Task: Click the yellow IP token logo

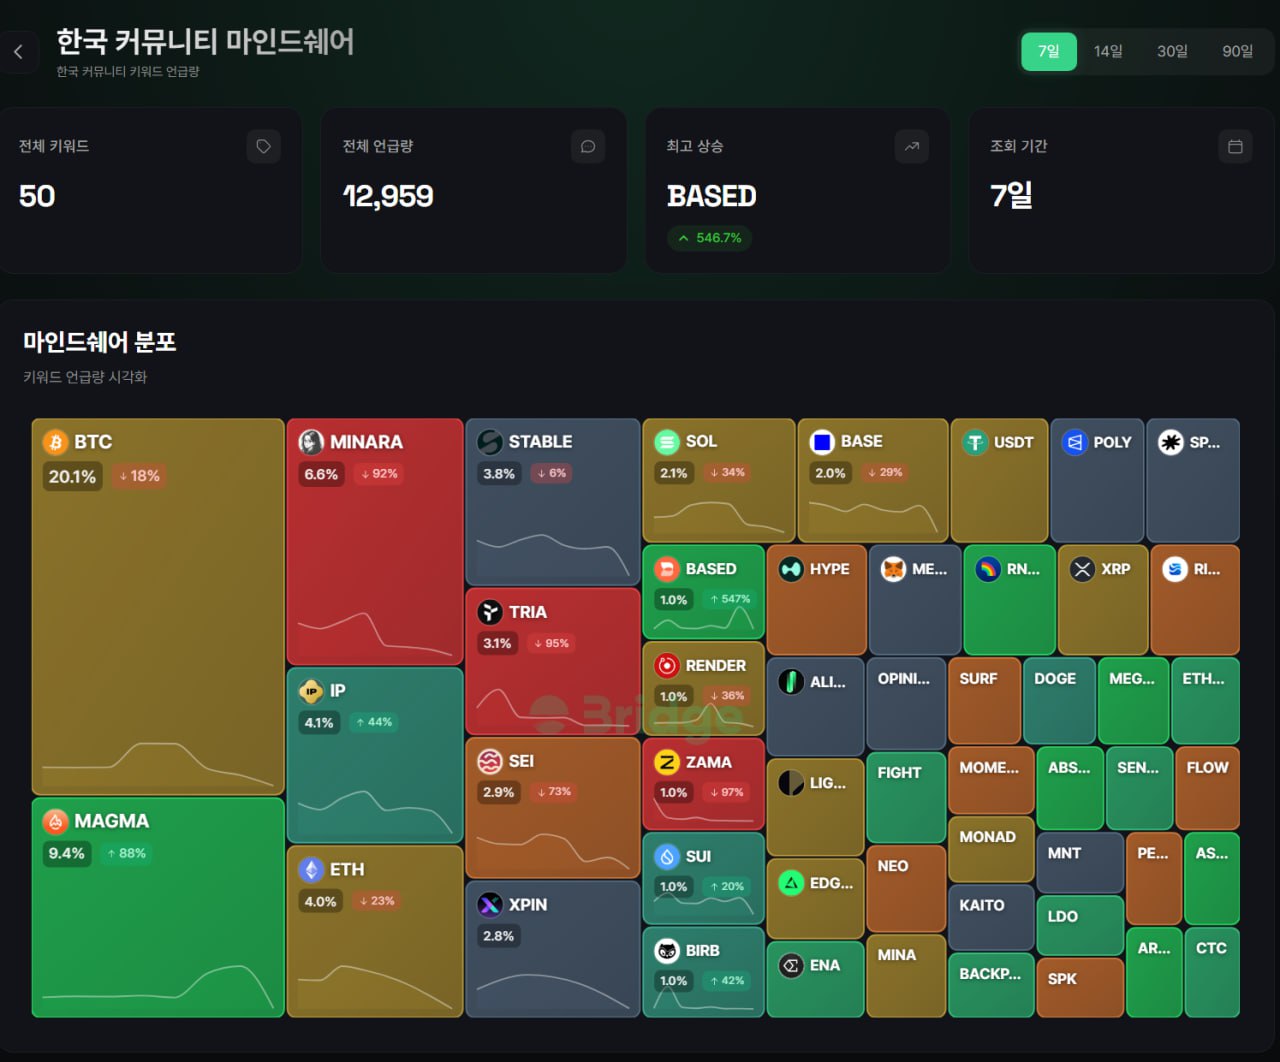Action: pos(311,691)
